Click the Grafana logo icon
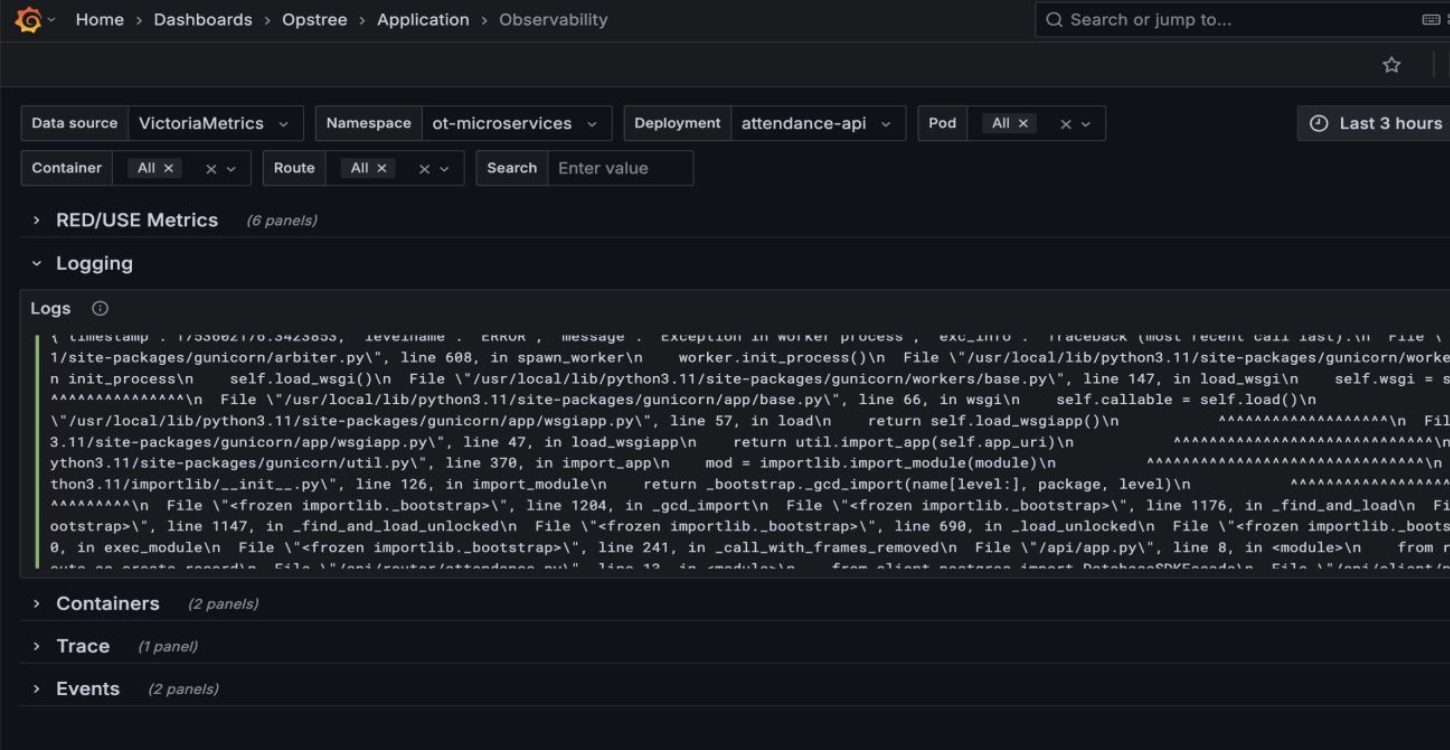This screenshot has height=750, width=1450. (29, 20)
